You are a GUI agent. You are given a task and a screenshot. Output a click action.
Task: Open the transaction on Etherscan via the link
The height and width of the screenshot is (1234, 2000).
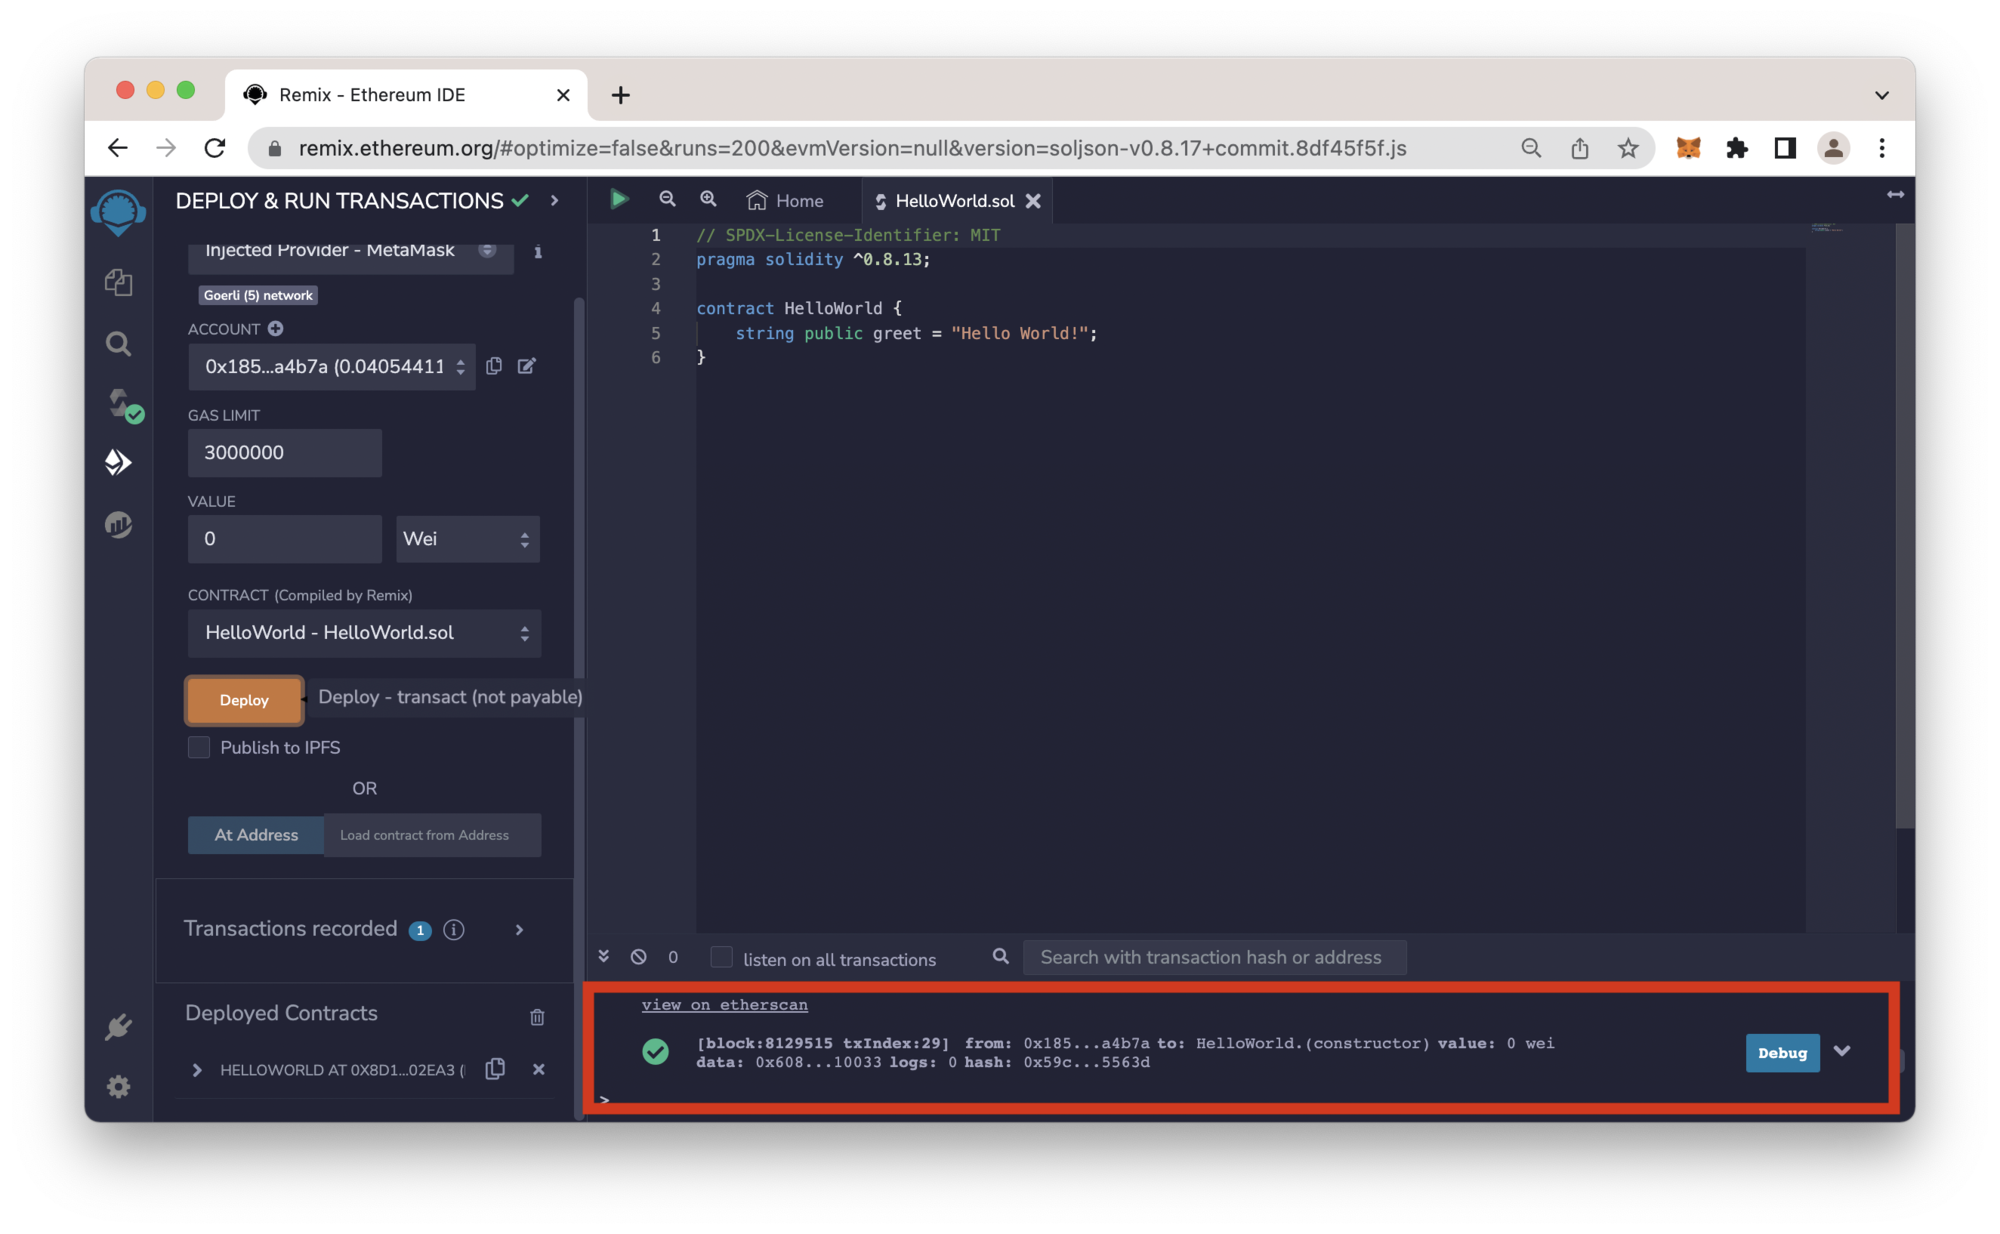[725, 1004]
